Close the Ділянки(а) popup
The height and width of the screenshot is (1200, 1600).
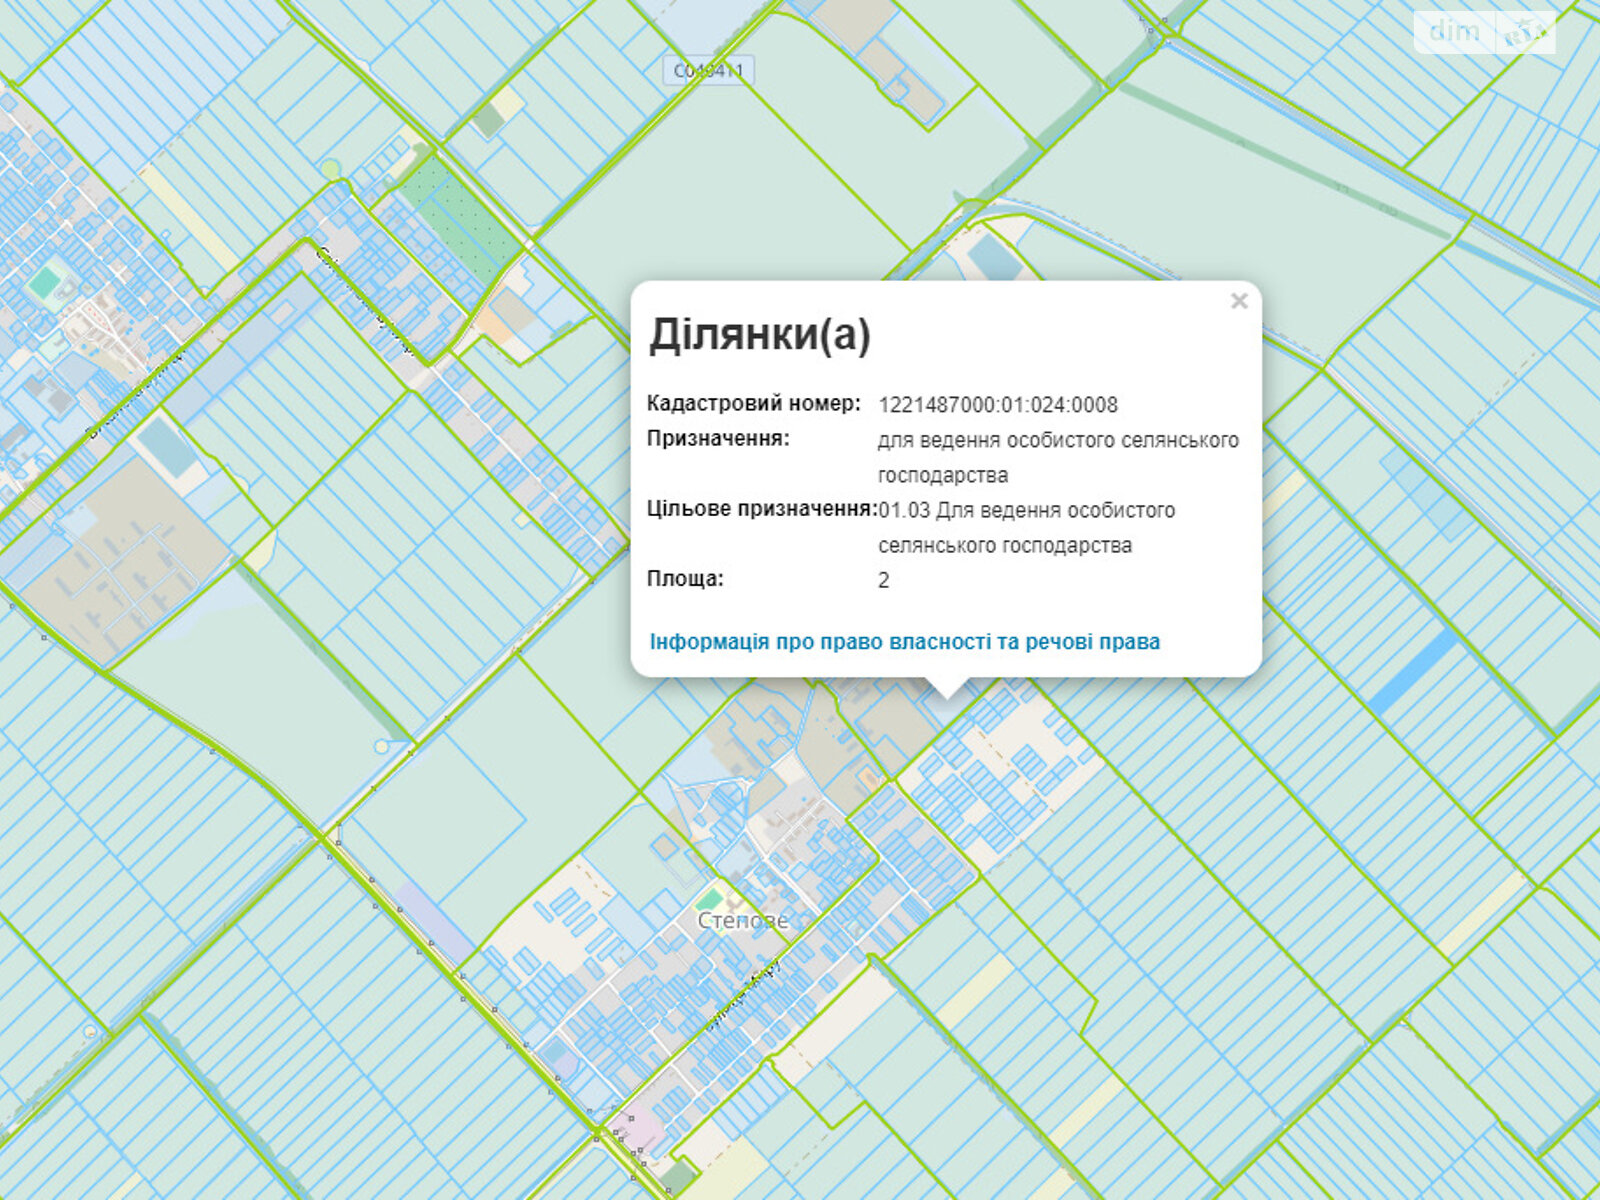(x=1239, y=301)
